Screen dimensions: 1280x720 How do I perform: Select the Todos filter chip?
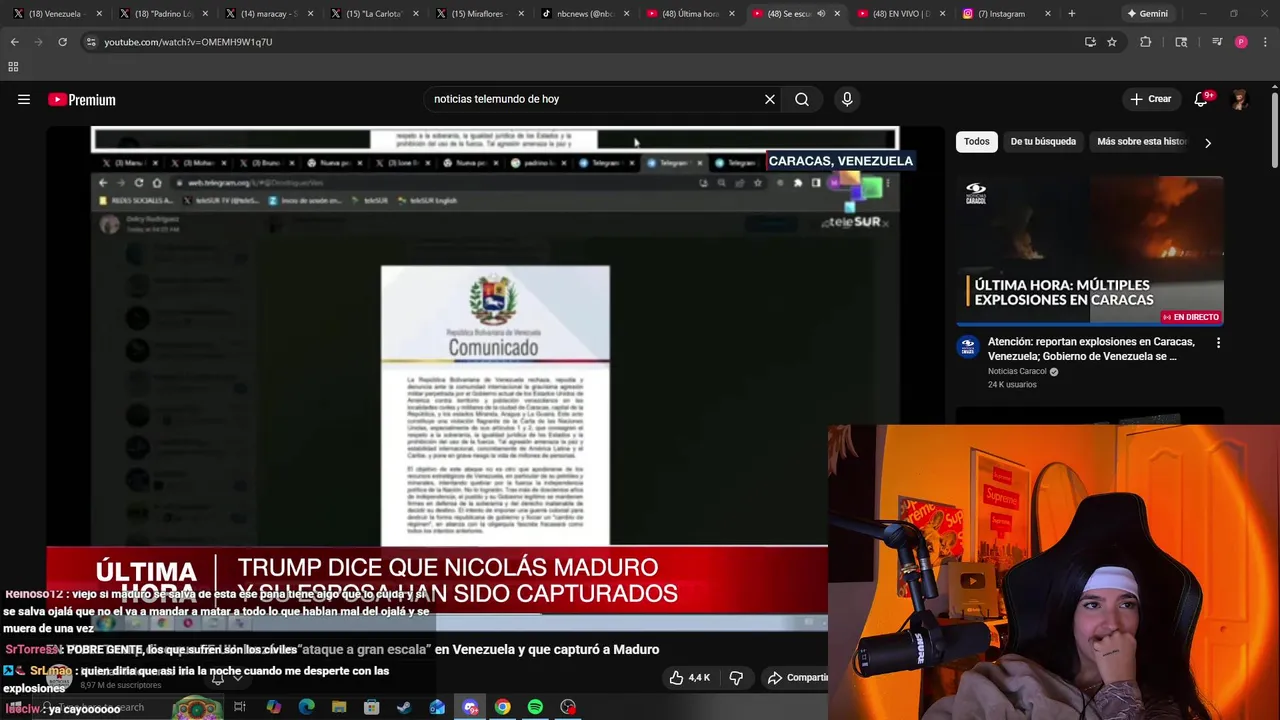(x=977, y=141)
